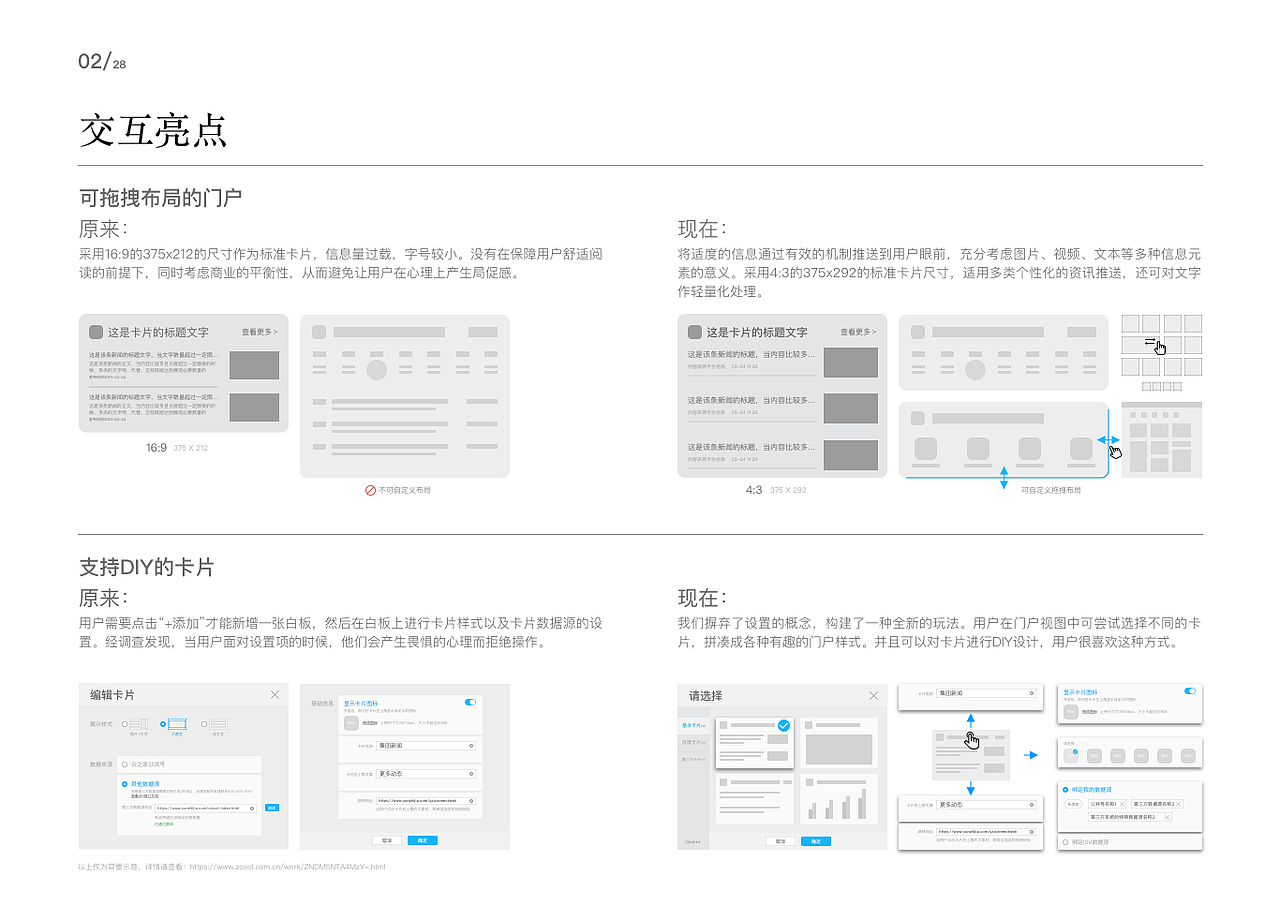Click the upload icon placeholder beside 显示卡片图标
The image size is (1280, 905).
pyautogui.click(x=1071, y=711)
